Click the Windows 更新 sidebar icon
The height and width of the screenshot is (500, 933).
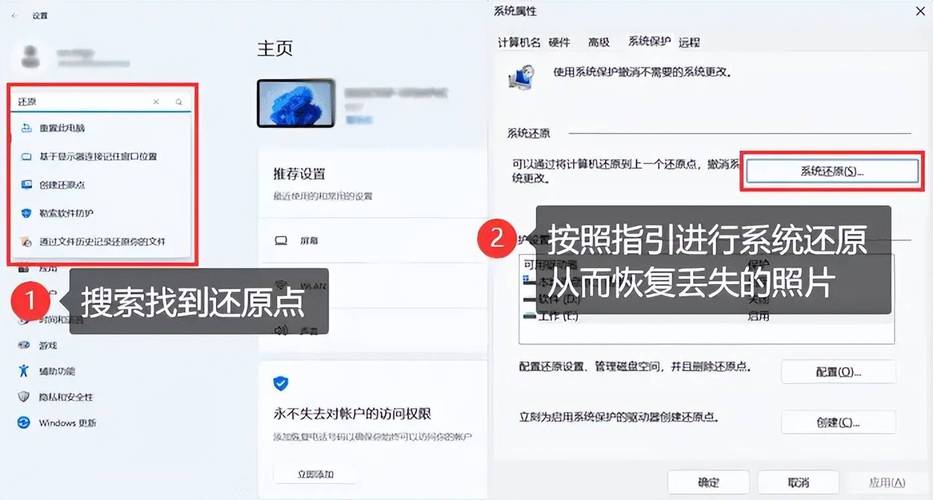(x=23, y=422)
